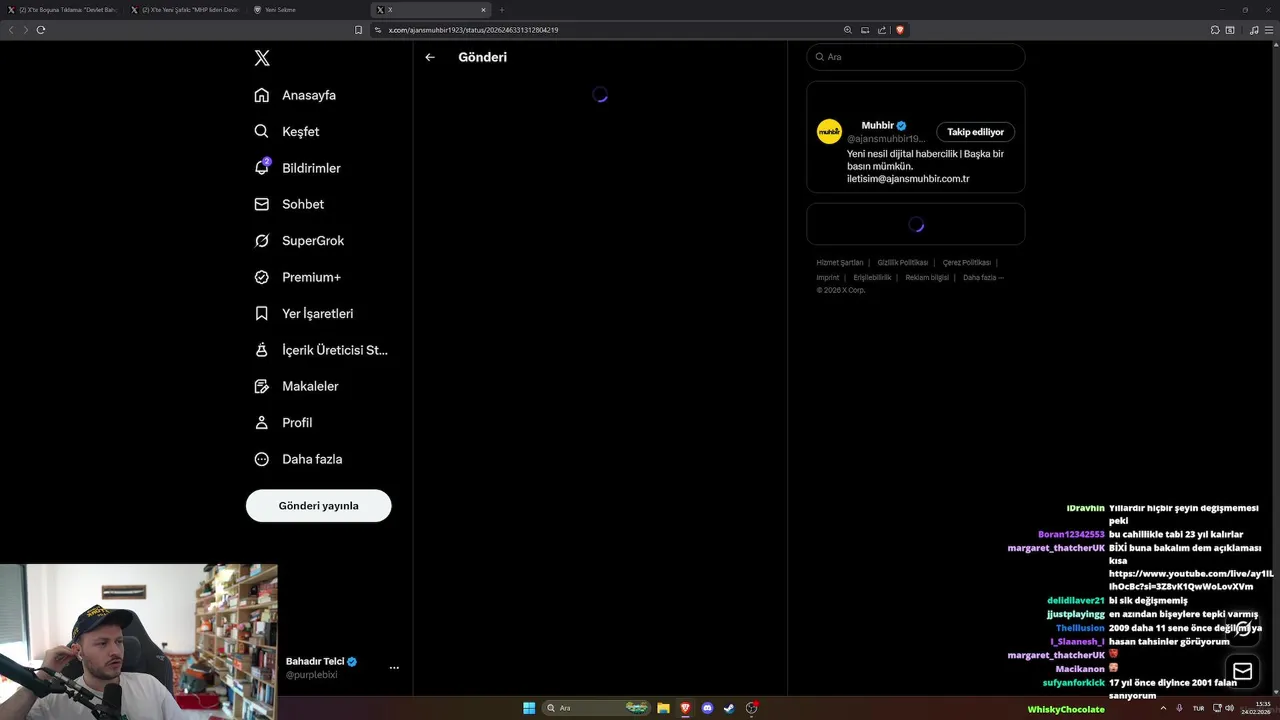Open Premium+ badge icon
1280x720 pixels.
tap(262, 277)
